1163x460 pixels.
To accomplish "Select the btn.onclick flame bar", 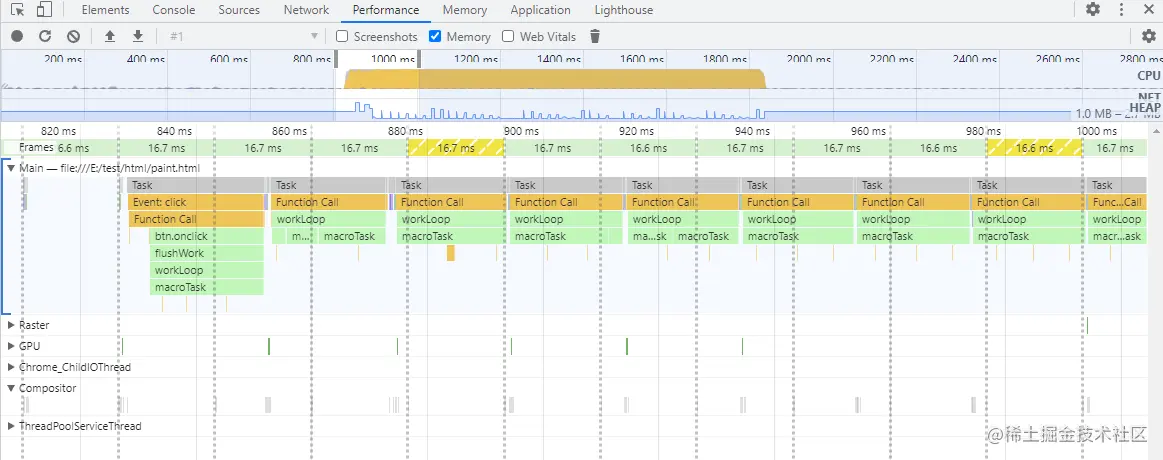I will (x=206, y=236).
